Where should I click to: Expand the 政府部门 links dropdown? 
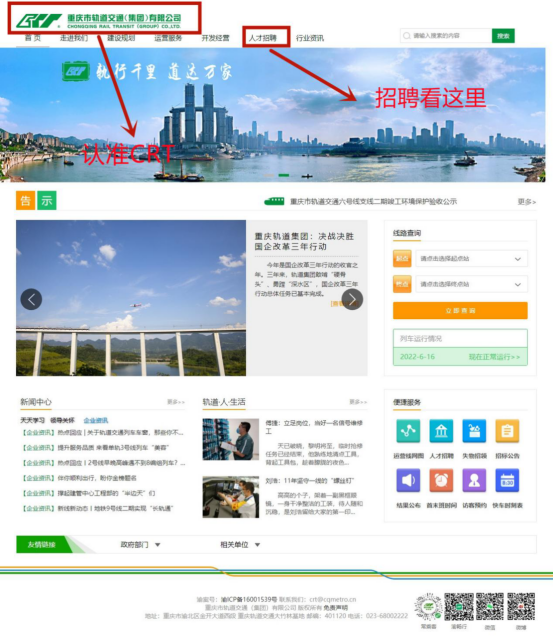[x=140, y=545]
